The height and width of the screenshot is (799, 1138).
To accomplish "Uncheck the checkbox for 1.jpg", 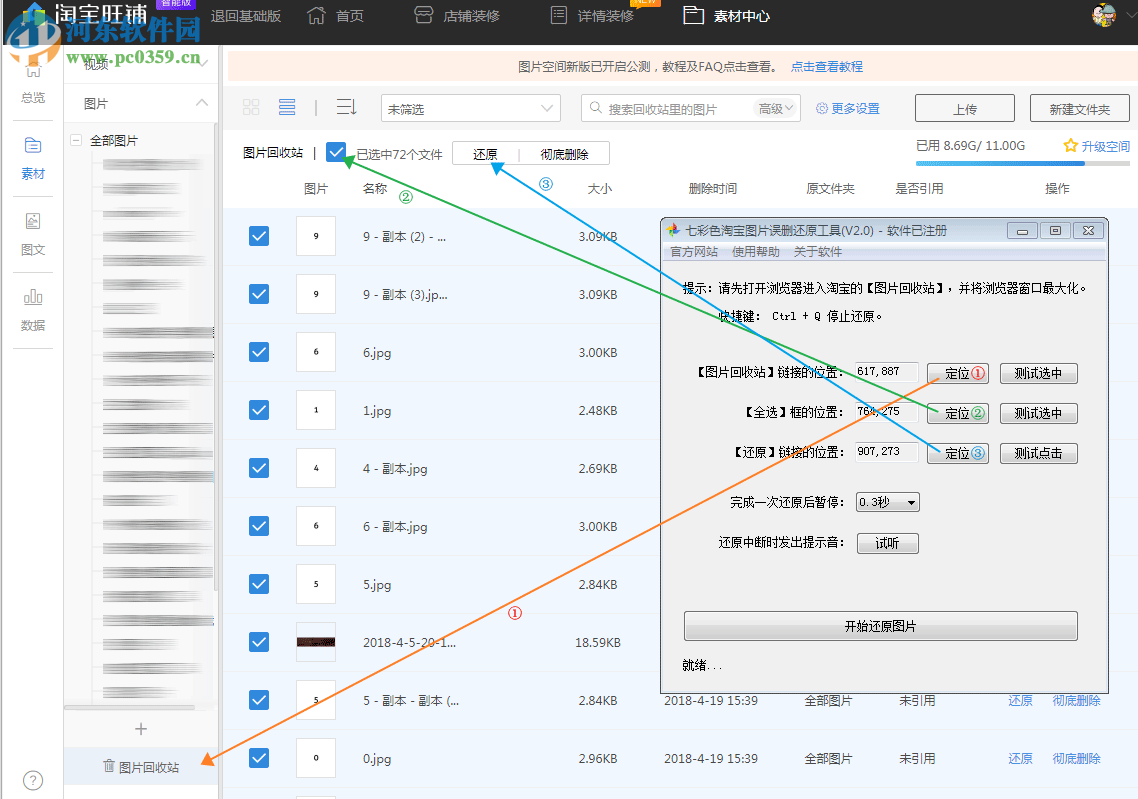I will [x=259, y=410].
